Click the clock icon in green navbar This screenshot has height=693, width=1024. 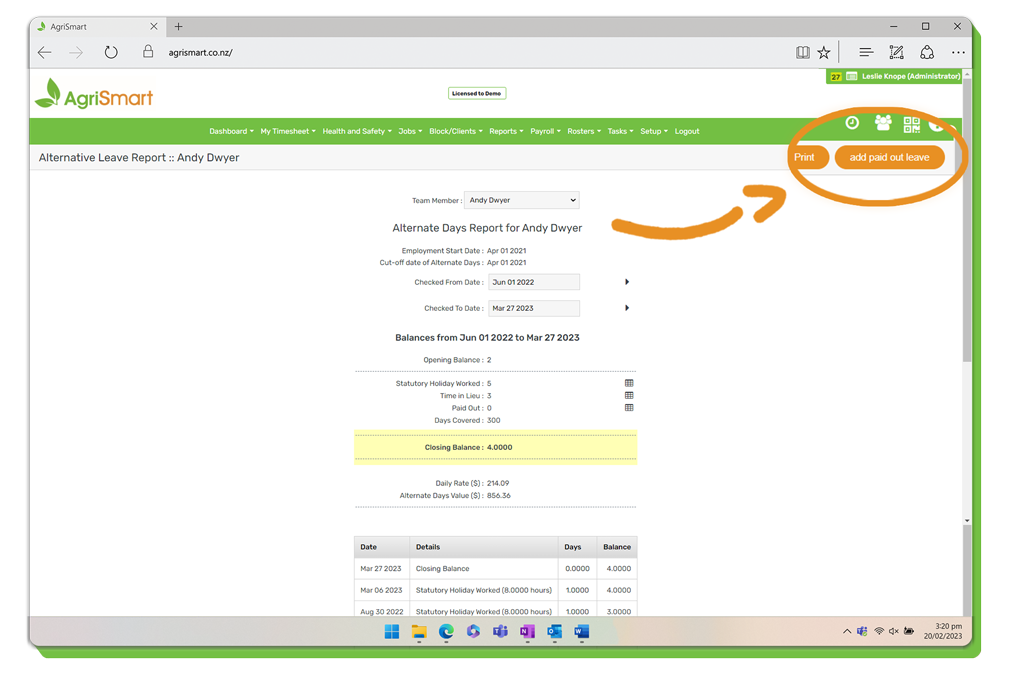[x=852, y=123]
